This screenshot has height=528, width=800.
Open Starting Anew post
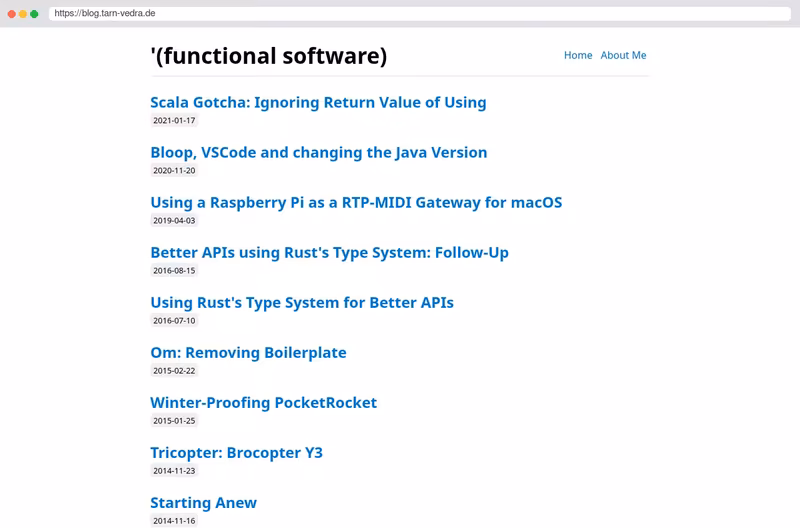[204, 502]
